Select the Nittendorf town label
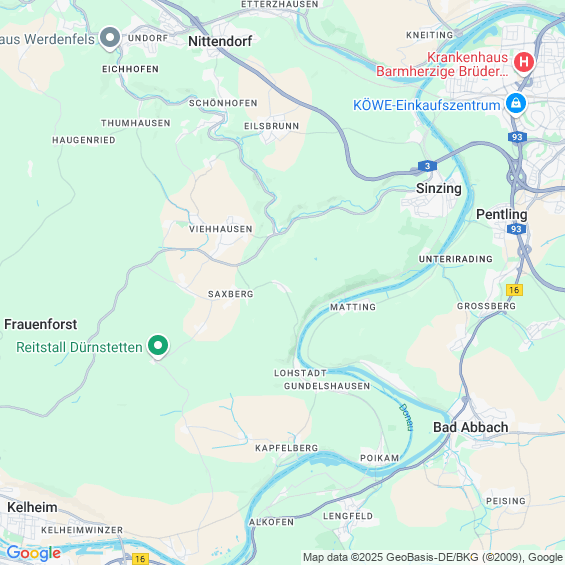 click(x=220, y=41)
